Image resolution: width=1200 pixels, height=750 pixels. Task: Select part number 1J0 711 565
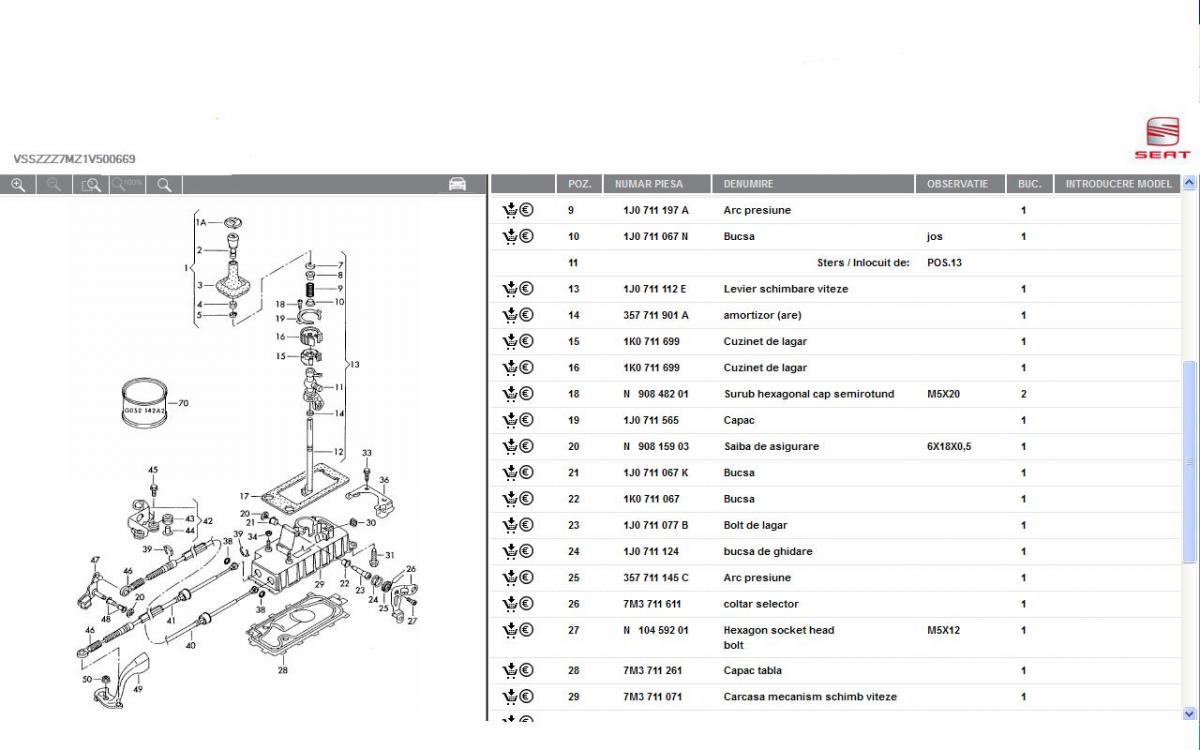coord(650,421)
